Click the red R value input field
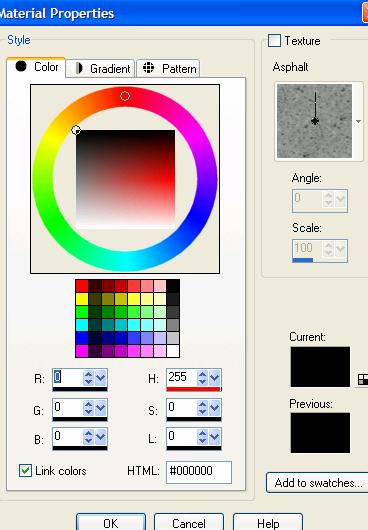 68,377
